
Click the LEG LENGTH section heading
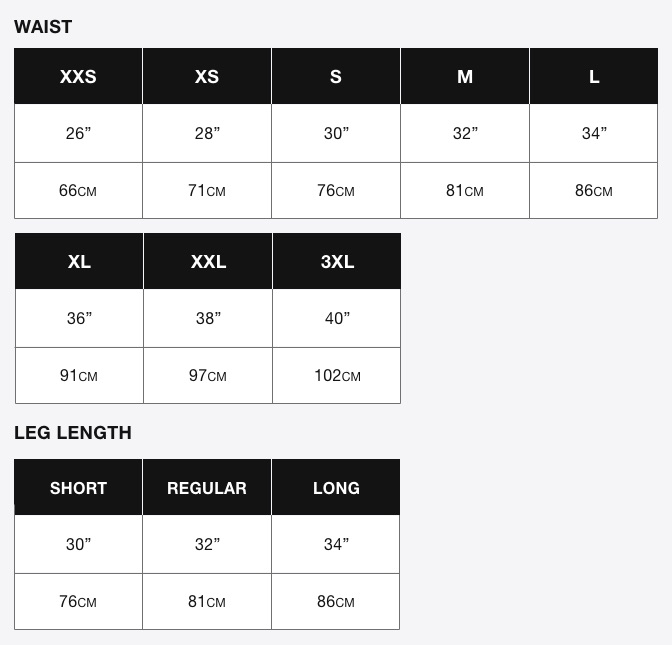73,433
